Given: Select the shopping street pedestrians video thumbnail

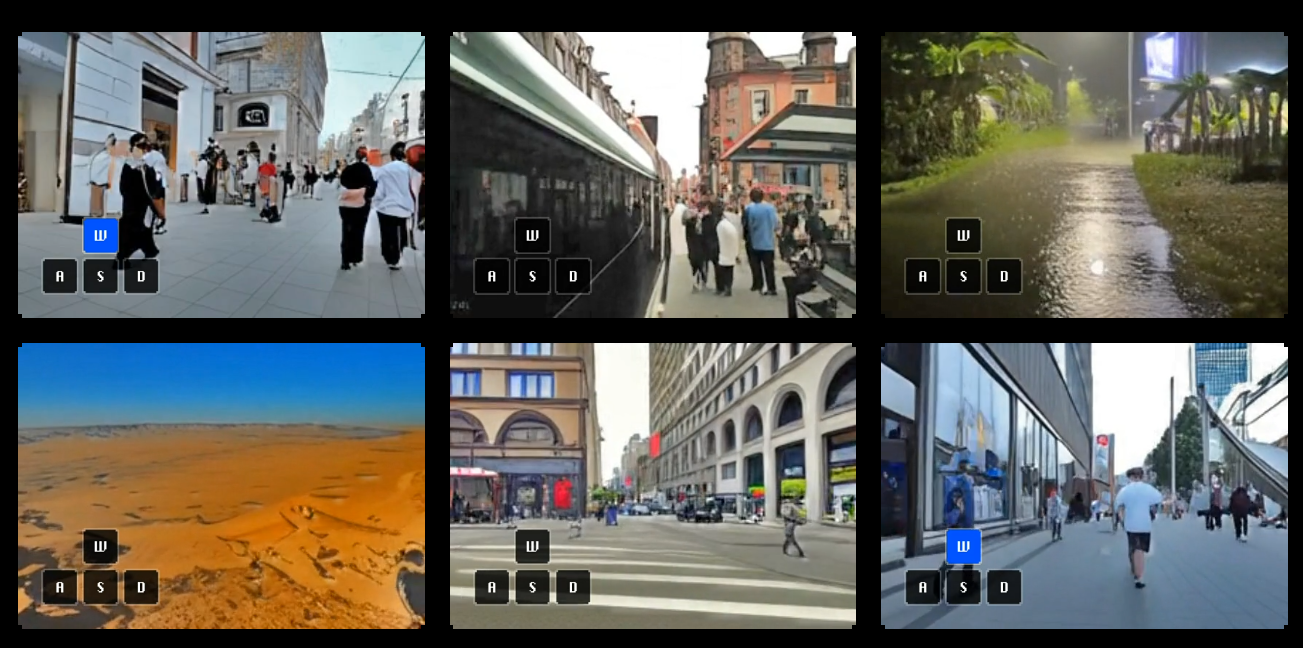Looking at the screenshot, I should pyautogui.click(x=221, y=175).
